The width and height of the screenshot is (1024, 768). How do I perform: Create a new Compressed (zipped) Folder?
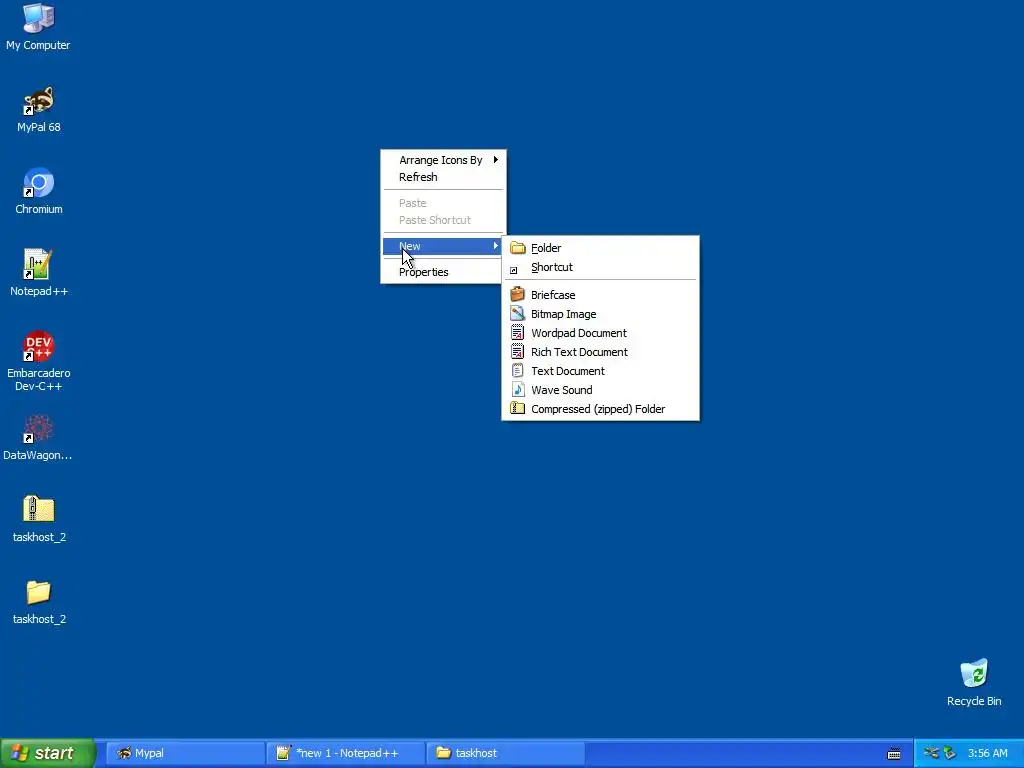(600, 409)
